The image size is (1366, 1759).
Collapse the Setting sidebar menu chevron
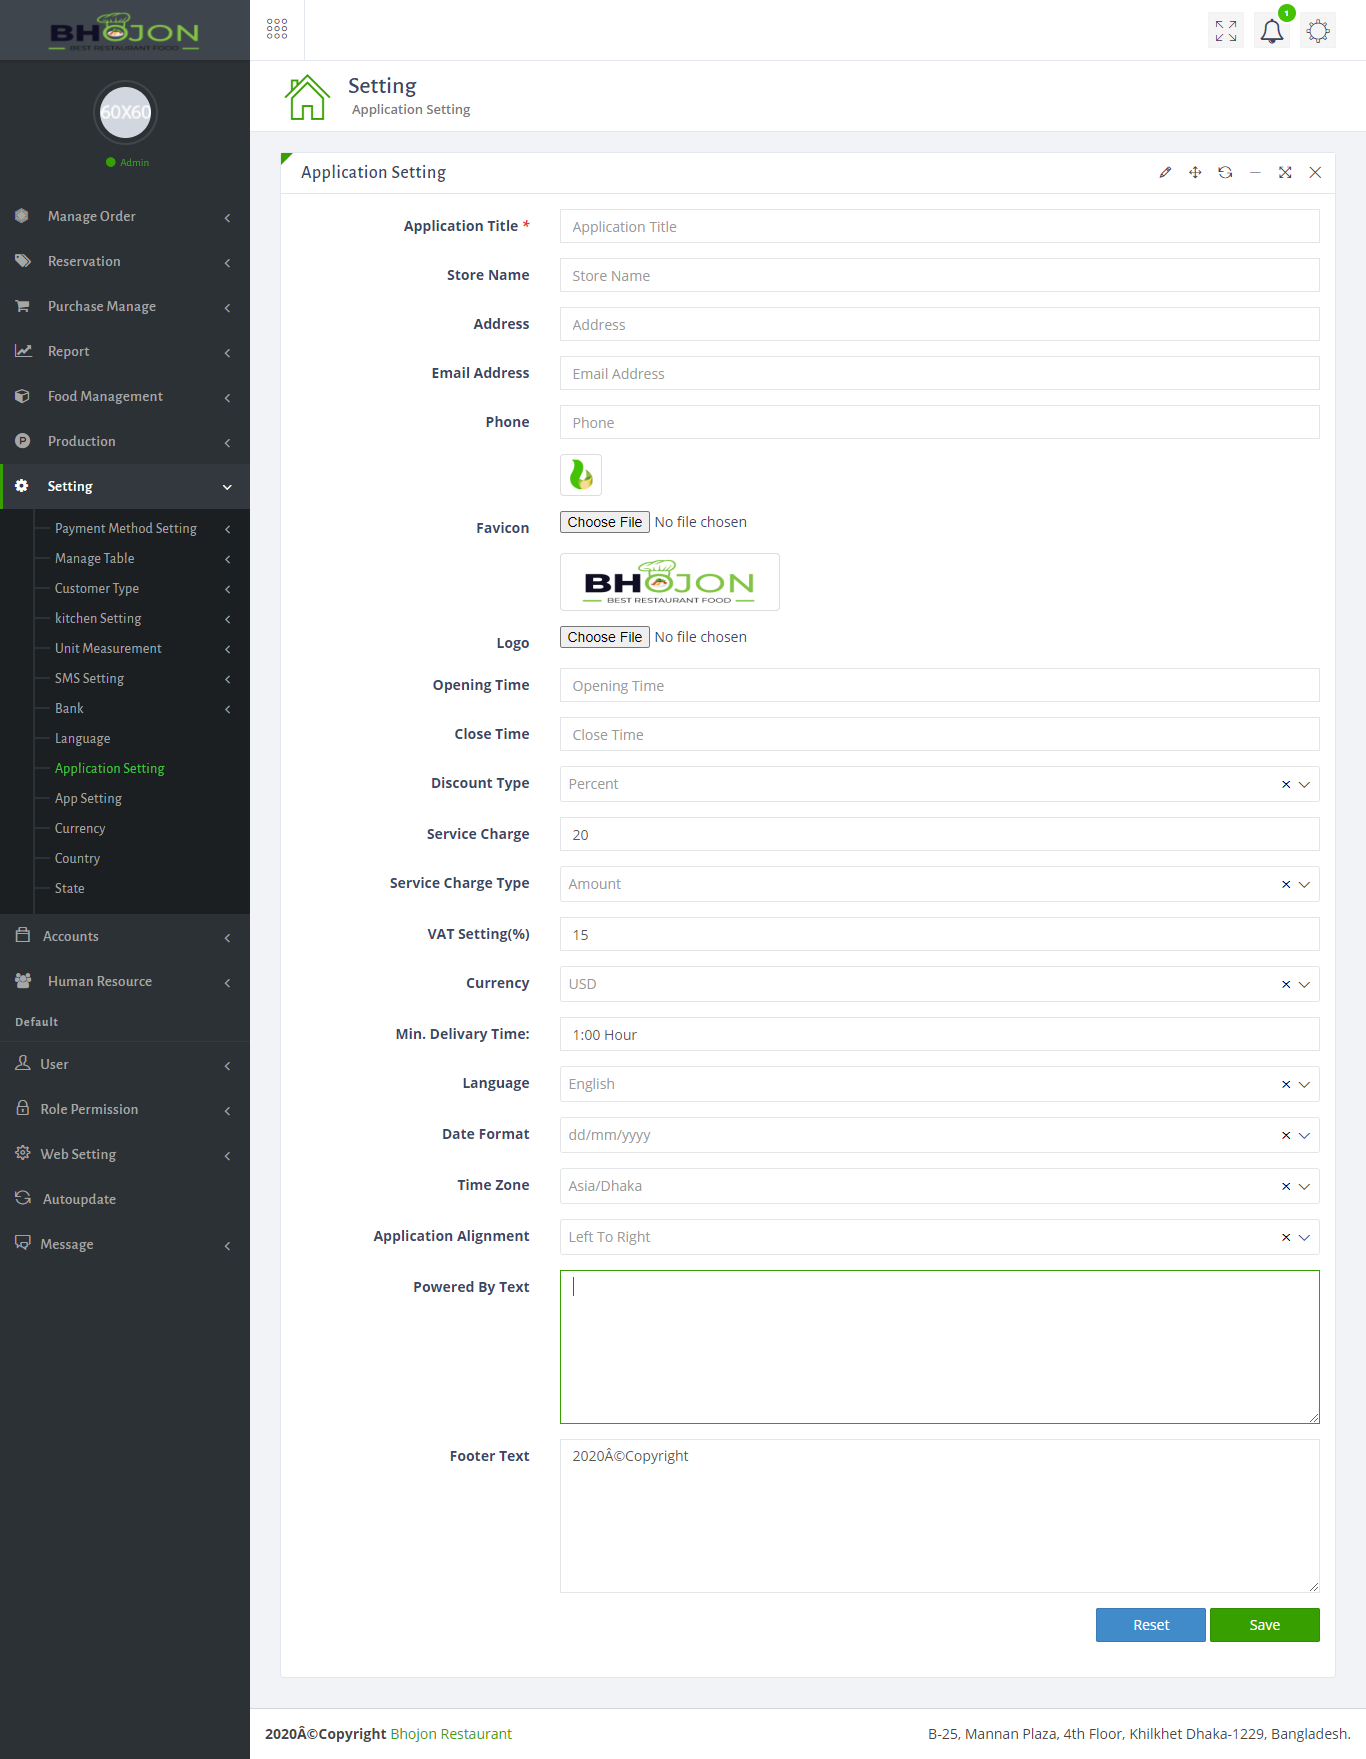point(227,487)
